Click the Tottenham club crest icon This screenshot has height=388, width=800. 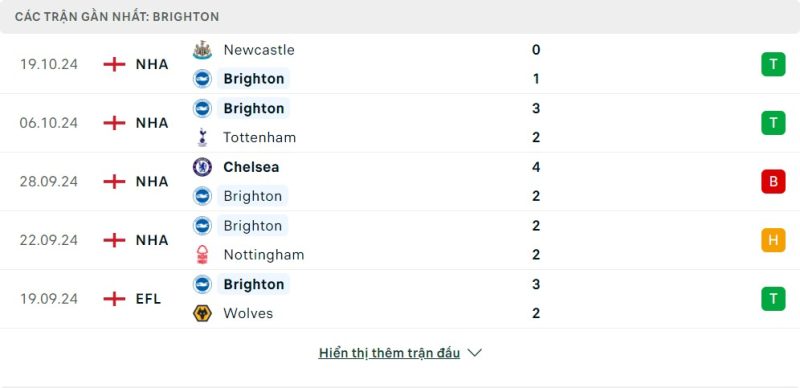pos(202,138)
